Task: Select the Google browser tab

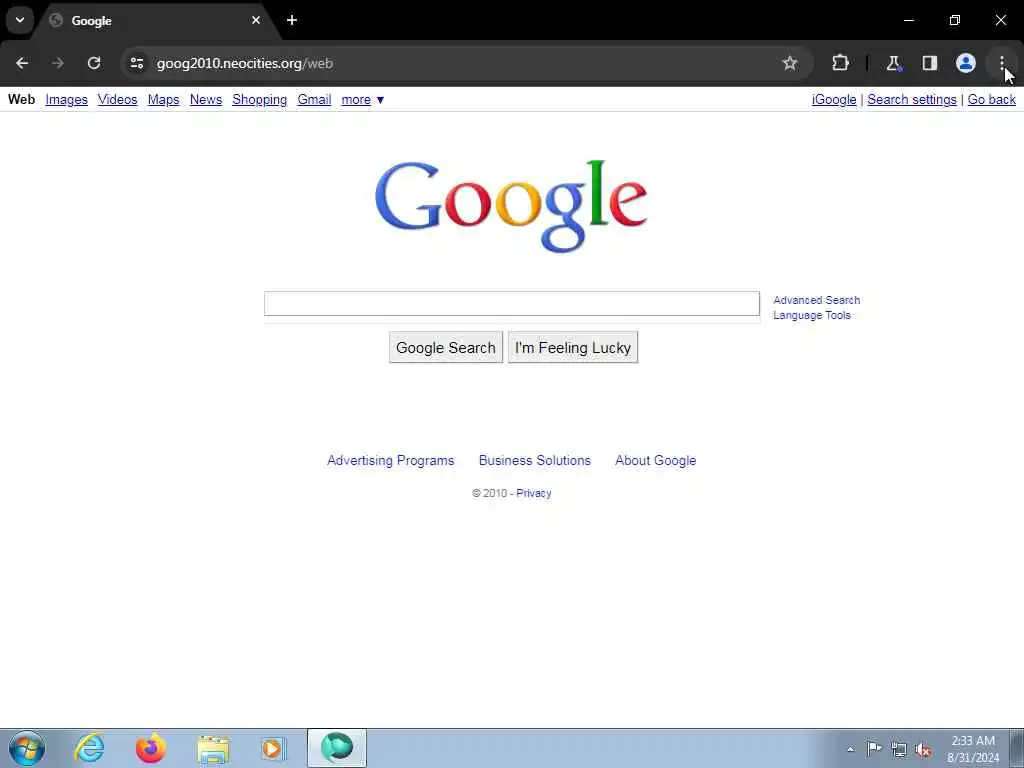Action: tap(155, 21)
